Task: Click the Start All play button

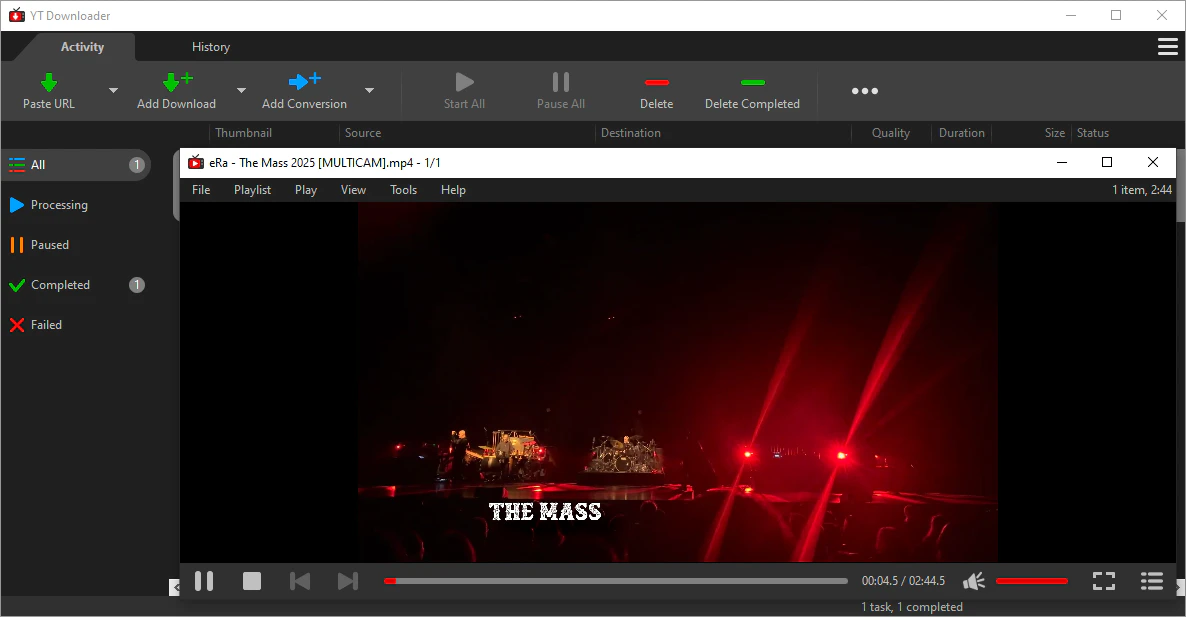Action: [x=464, y=91]
